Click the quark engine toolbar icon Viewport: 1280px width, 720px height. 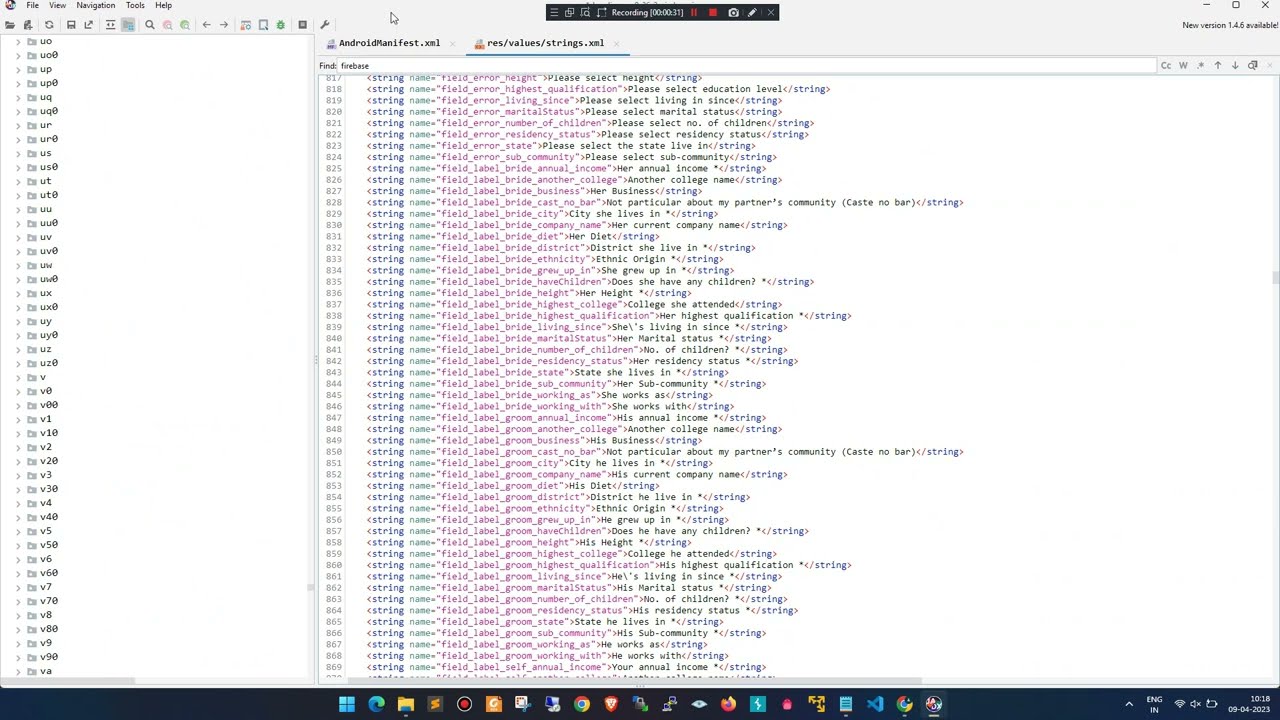coord(263,25)
